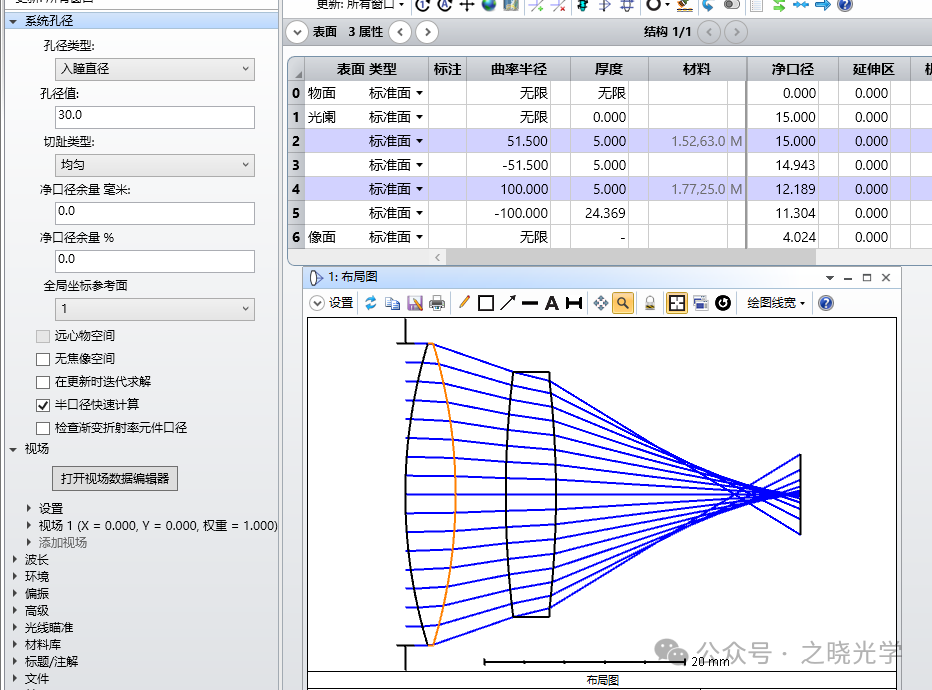The height and width of the screenshot is (690, 932).
Task: Open the 孔径类型 dropdown
Action: tap(155, 69)
